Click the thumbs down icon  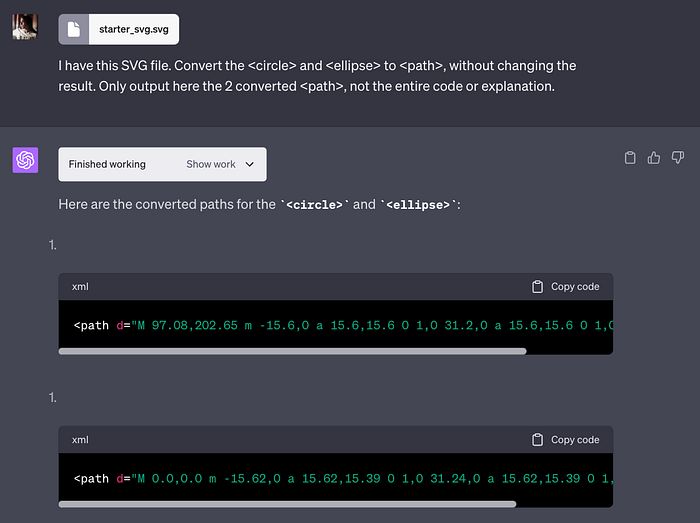pos(678,158)
